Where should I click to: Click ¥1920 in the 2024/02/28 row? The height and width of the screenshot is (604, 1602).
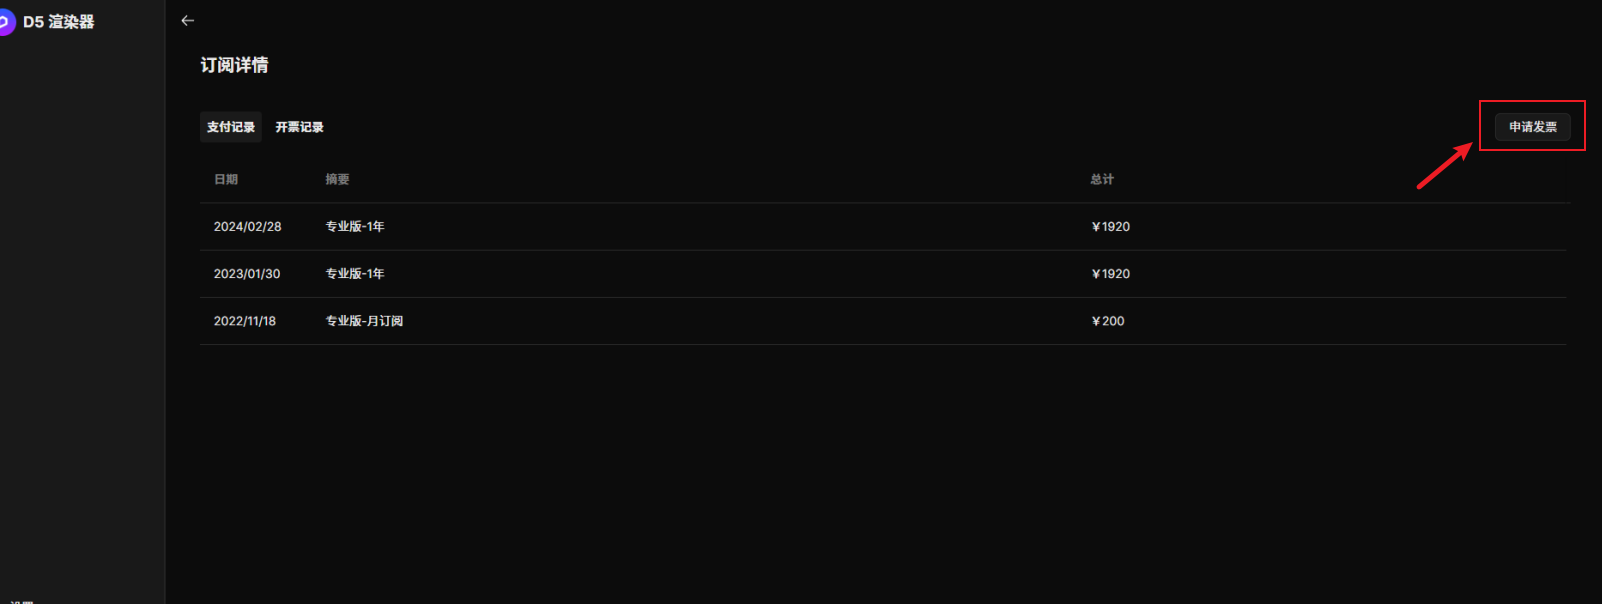tap(1111, 227)
